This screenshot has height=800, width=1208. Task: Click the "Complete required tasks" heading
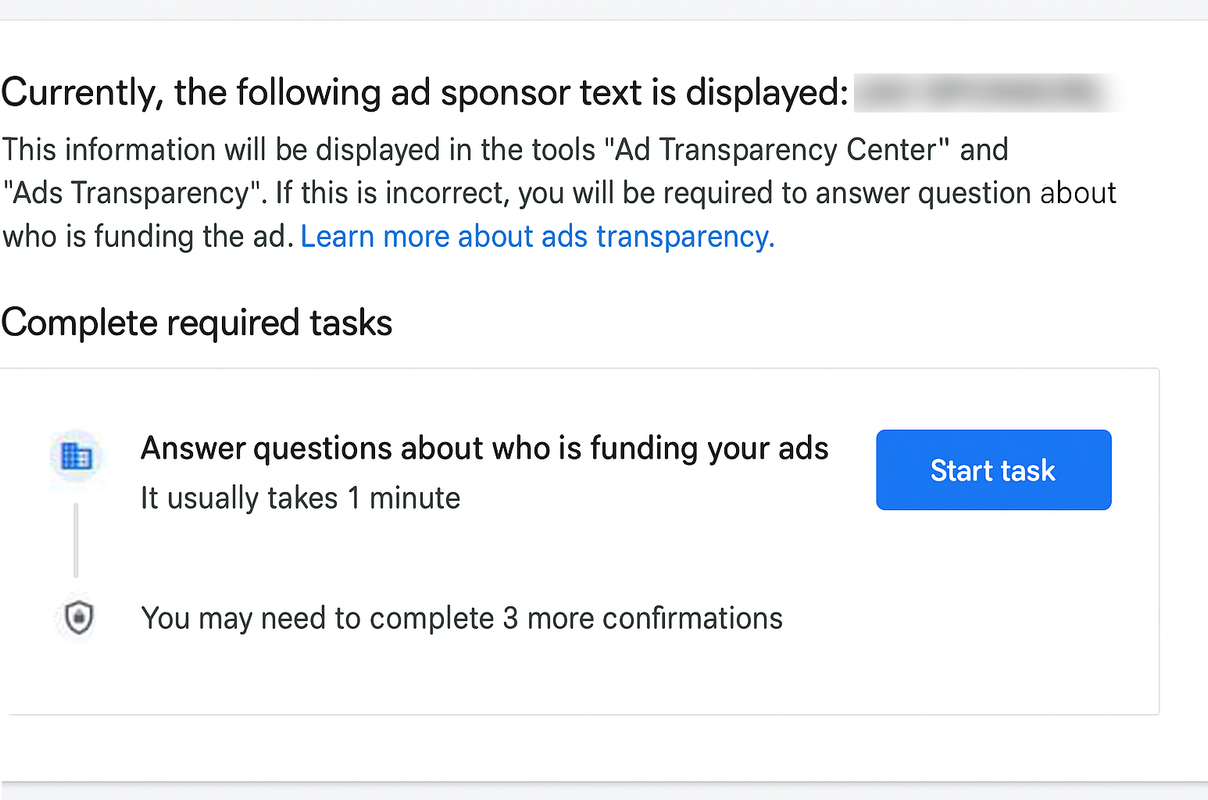click(197, 322)
